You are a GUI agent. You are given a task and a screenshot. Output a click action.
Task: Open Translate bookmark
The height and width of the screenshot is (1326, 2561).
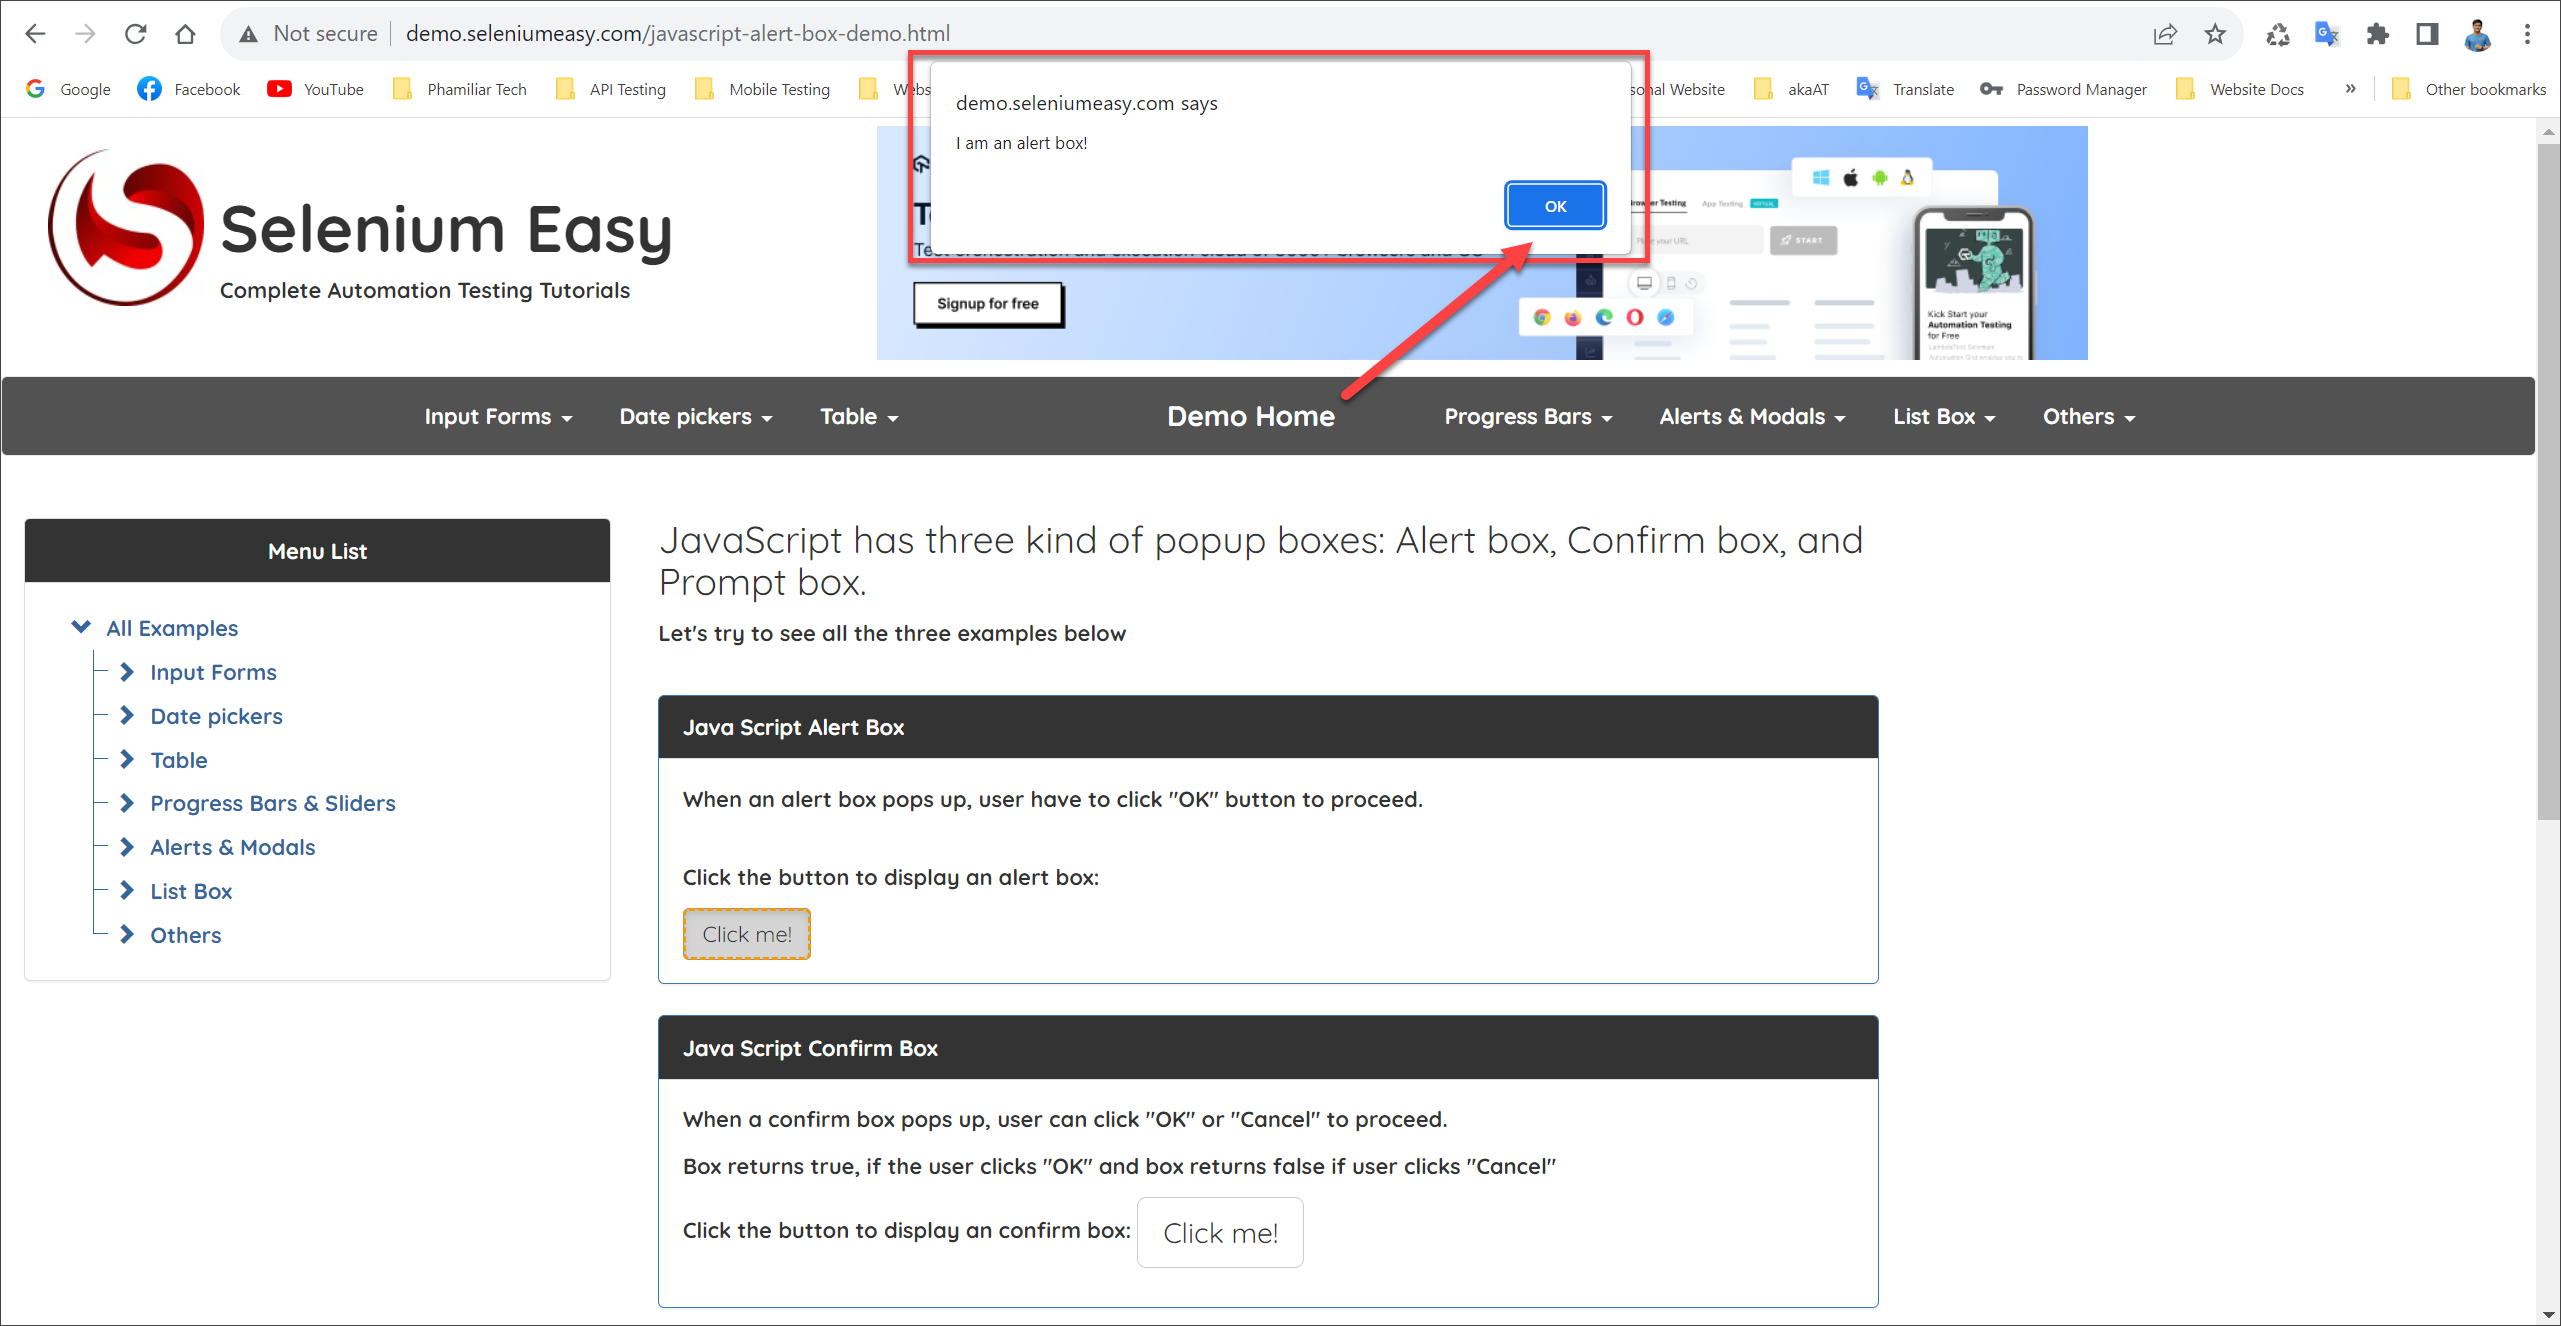[1905, 89]
